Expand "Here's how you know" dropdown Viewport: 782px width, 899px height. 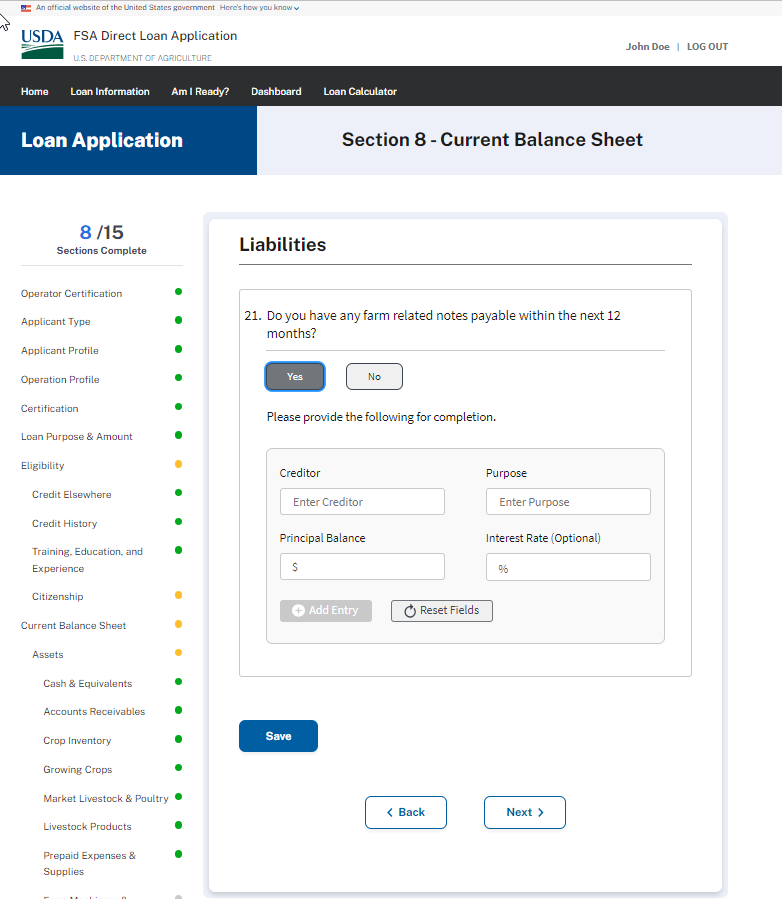pyautogui.click(x=259, y=7)
